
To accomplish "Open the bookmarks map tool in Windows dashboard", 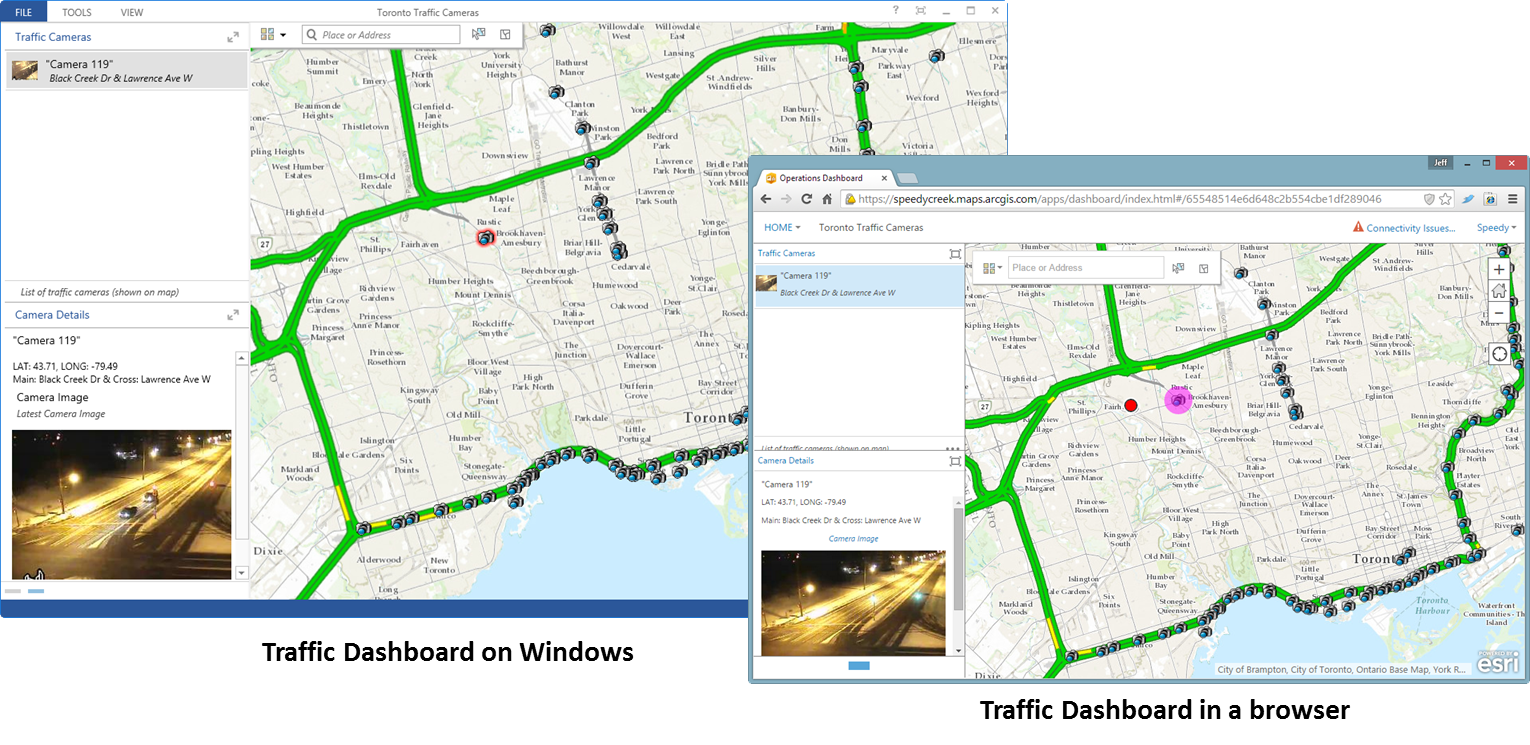I will 505,34.
